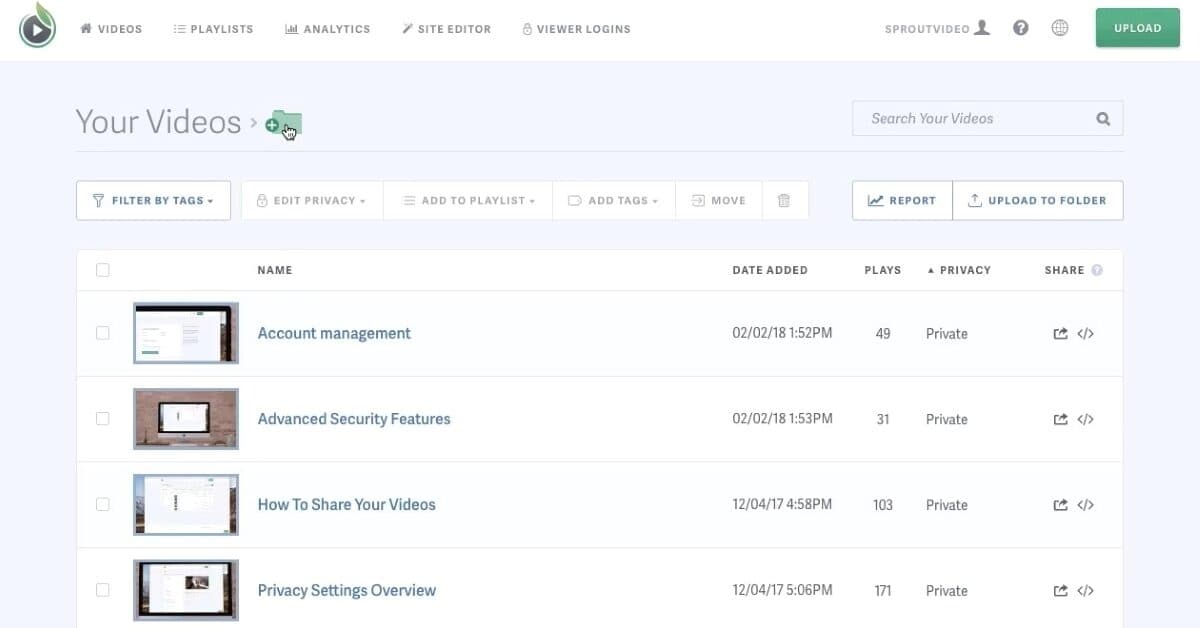Viewport: 1200px width, 628px height.
Task: Click embed code icon for Privacy Settings Overview
Action: [x=1085, y=591]
